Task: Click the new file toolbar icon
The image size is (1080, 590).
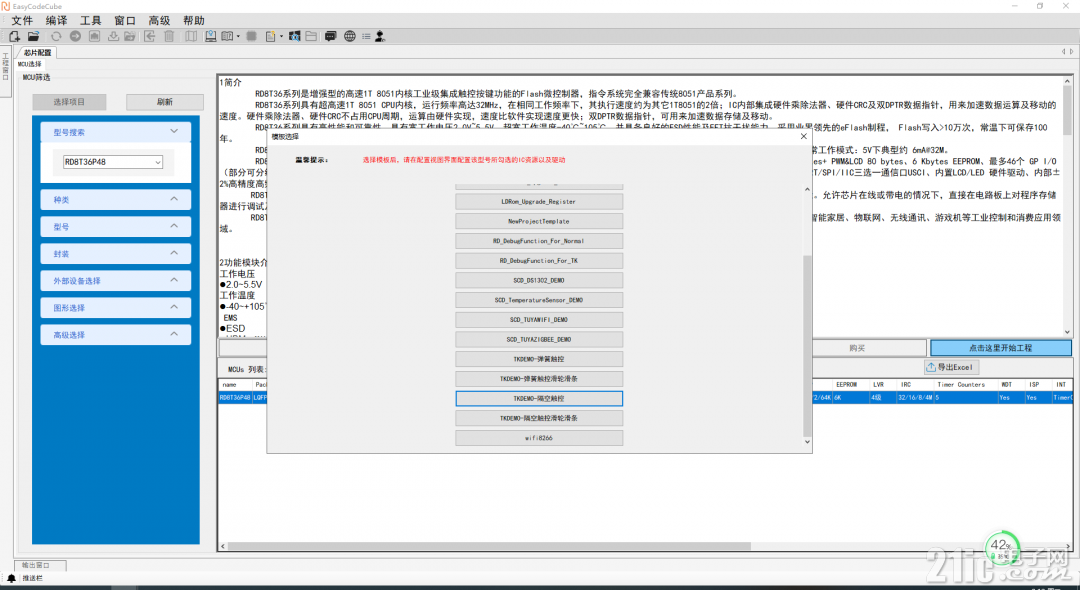Action: tap(14, 36)
